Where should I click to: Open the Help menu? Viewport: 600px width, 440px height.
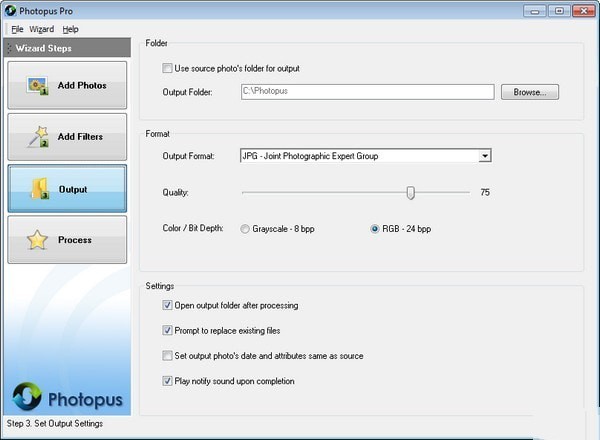[x=70, y=29]
